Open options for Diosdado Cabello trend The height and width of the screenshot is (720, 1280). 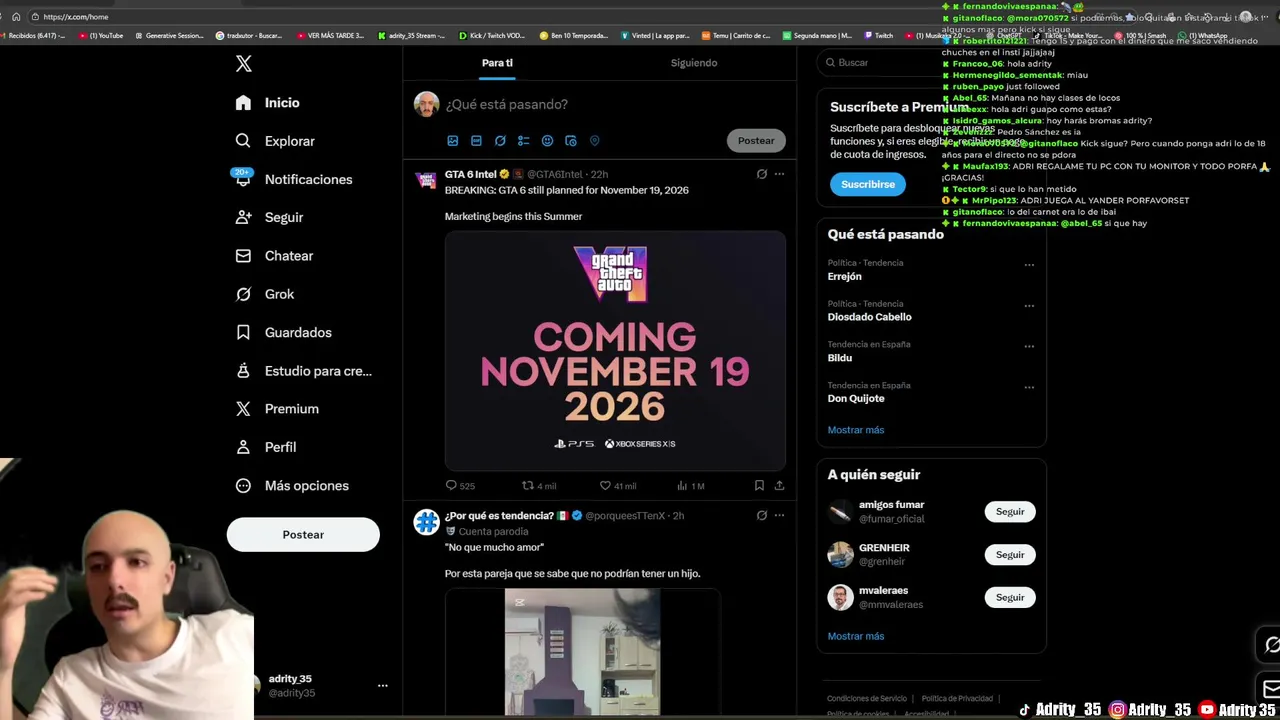coord(1029,306)
